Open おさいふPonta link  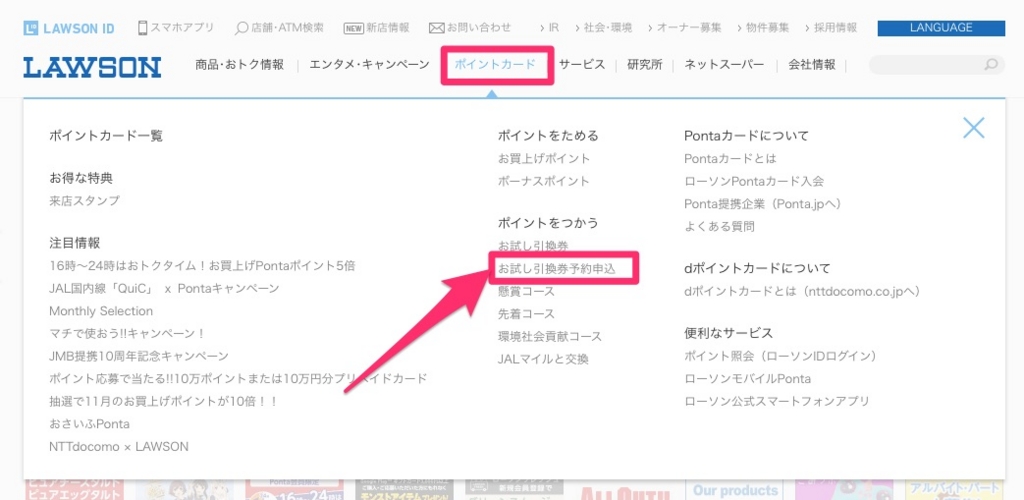click(89, 424)
